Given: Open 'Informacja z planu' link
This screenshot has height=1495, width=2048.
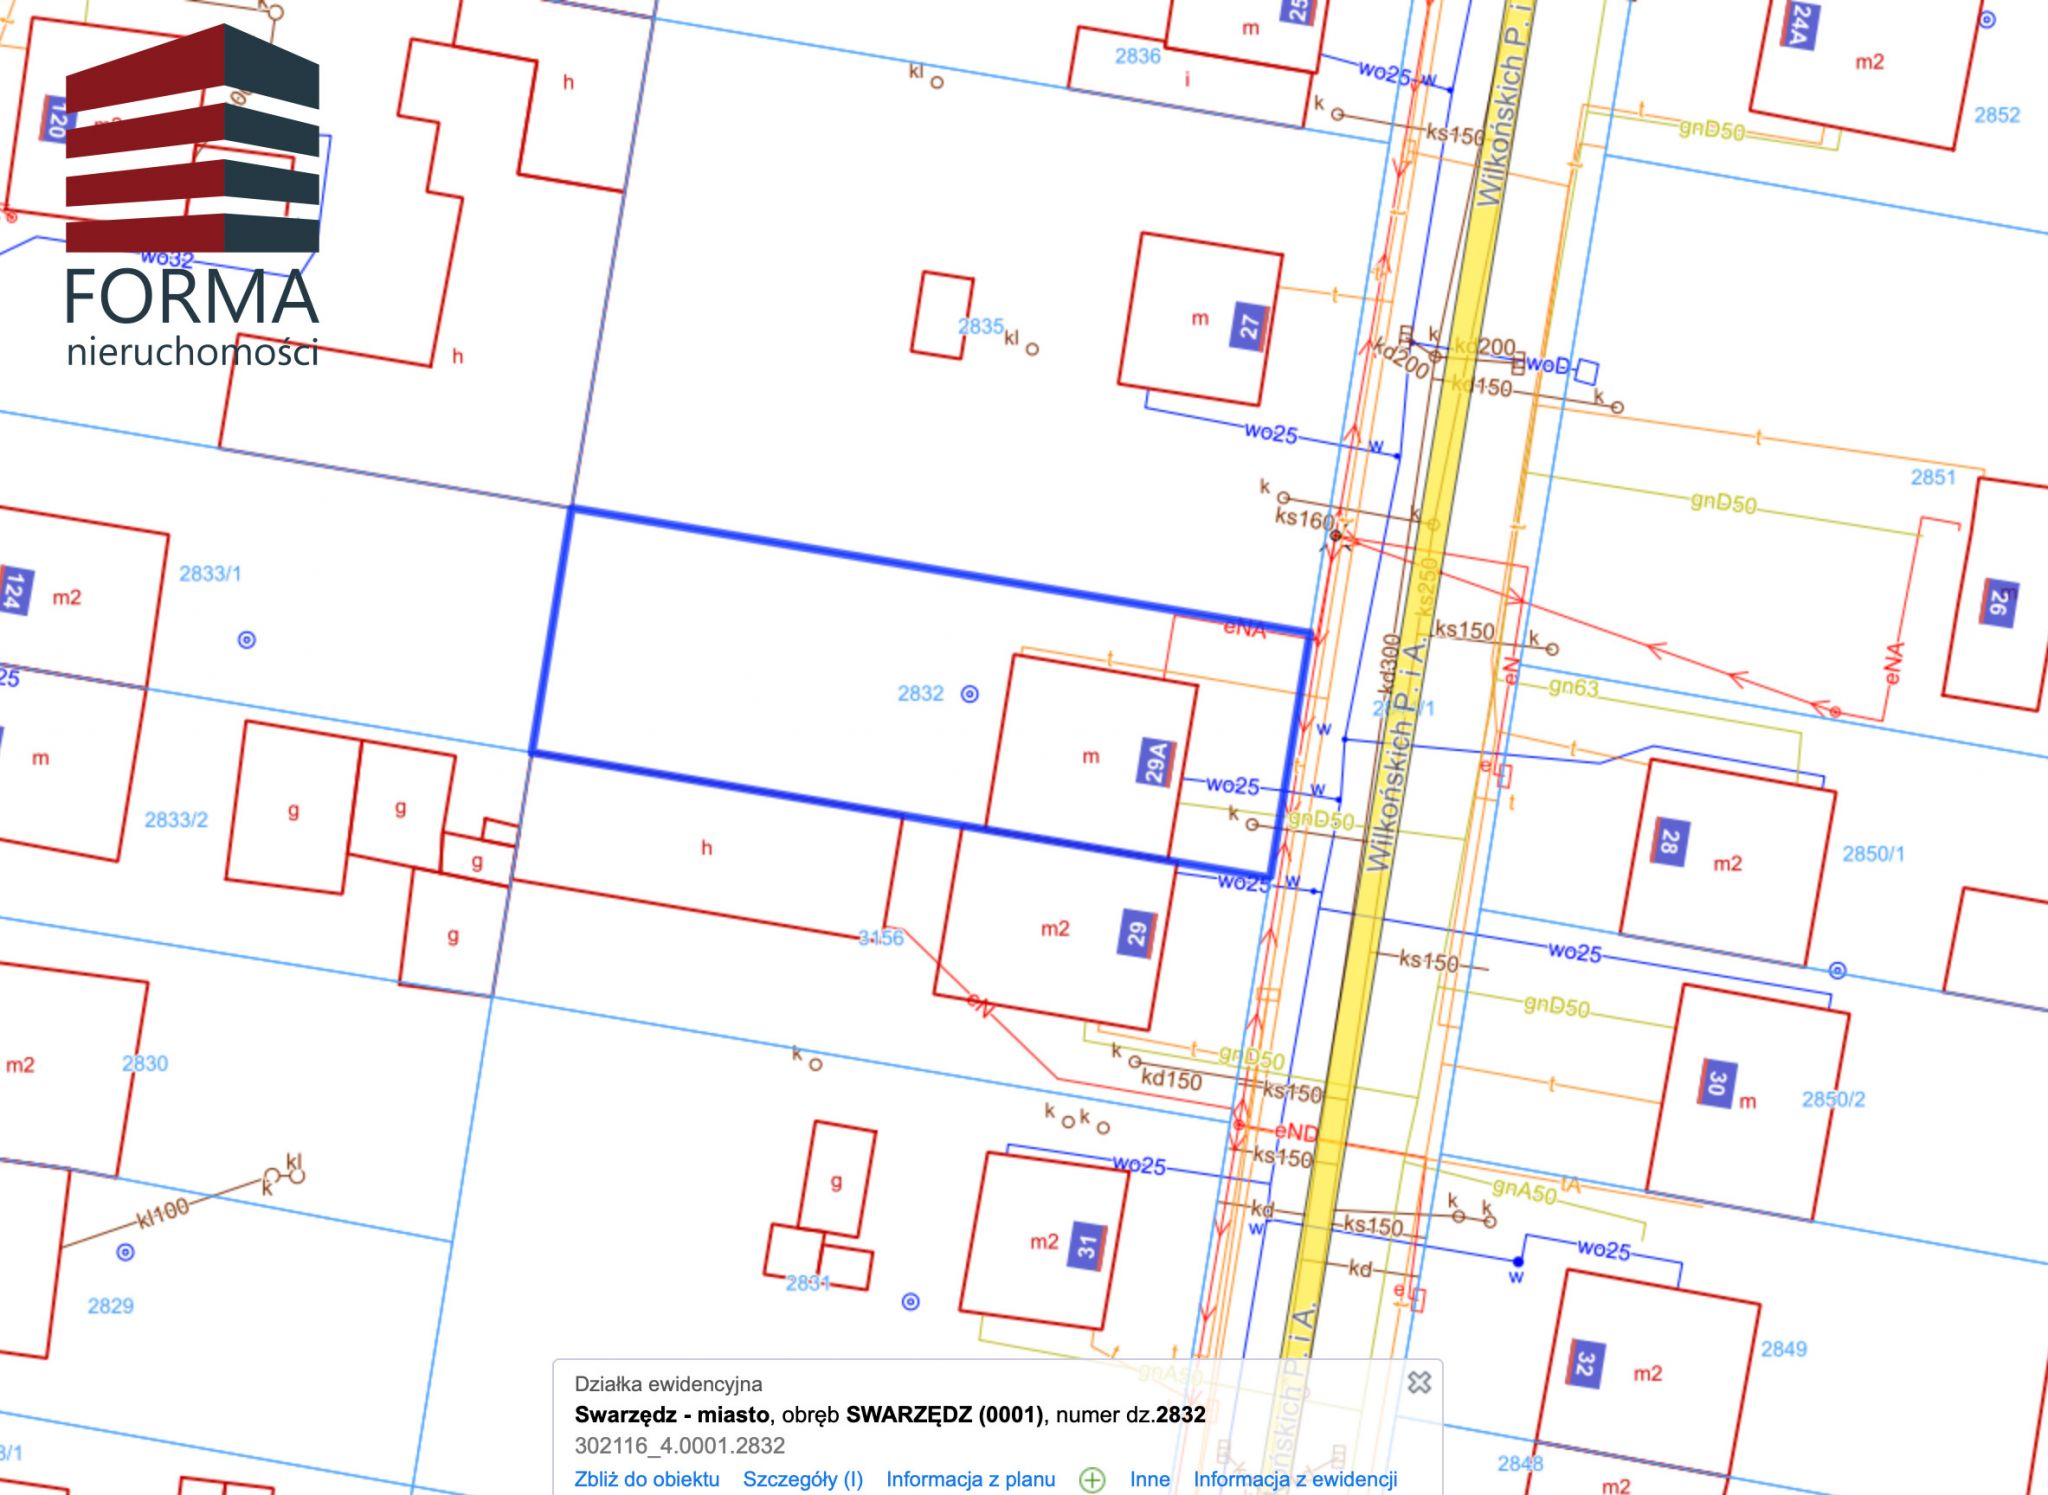Looking at the screenshot, I should tap(970, 1479).
